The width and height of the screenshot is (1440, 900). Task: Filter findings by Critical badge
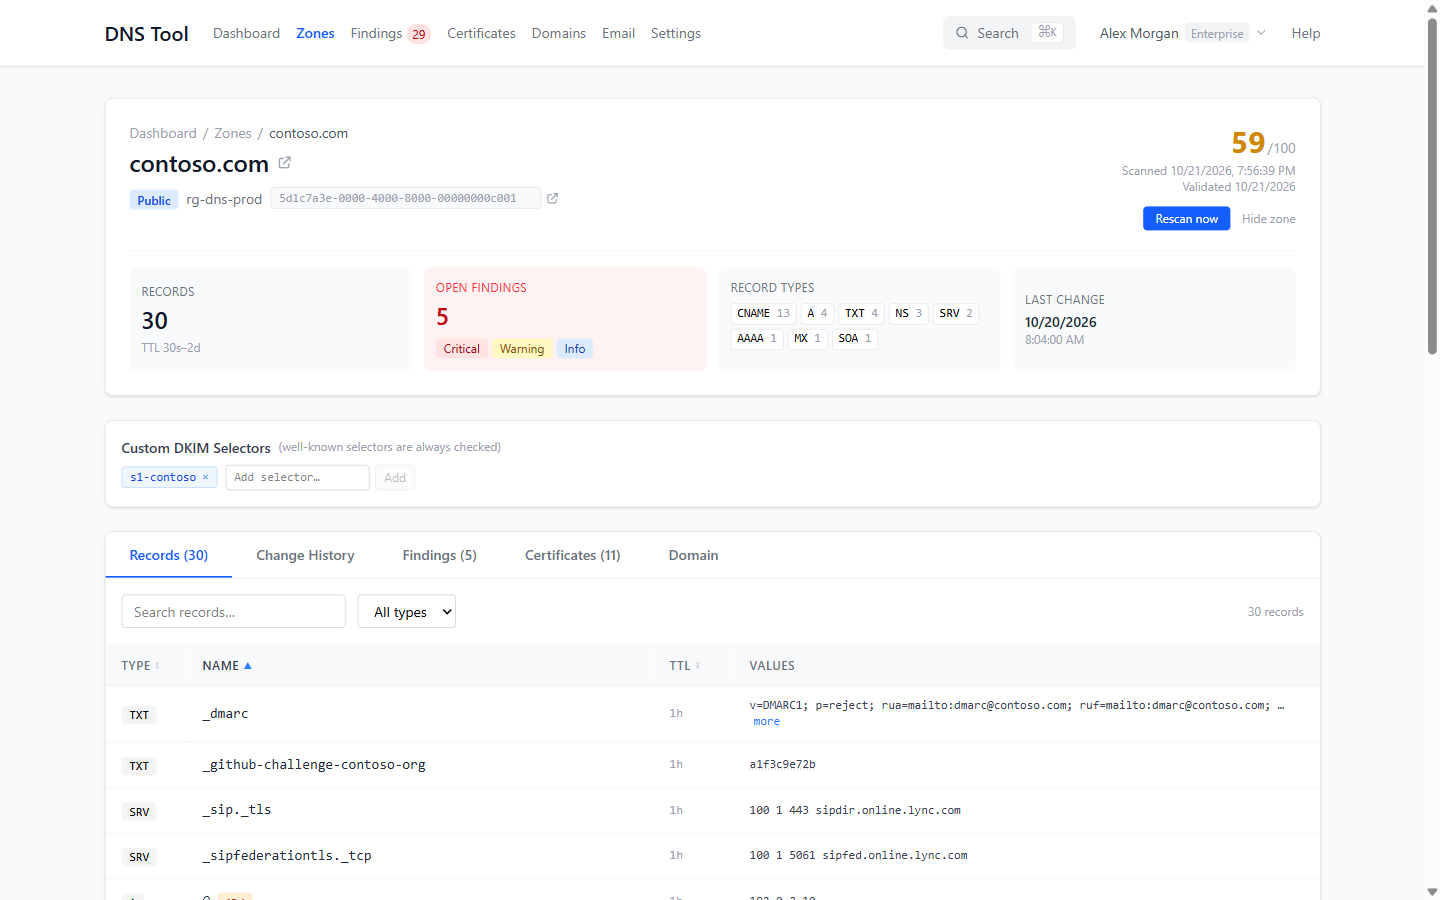coord(461,349)
